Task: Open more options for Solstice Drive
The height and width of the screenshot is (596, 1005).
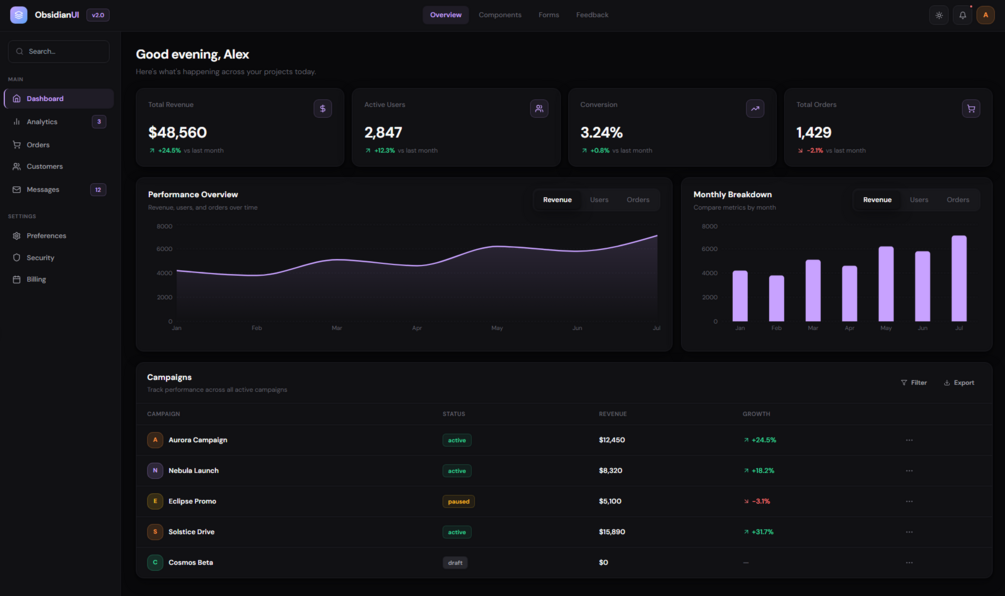Action: tap(909, 532)
